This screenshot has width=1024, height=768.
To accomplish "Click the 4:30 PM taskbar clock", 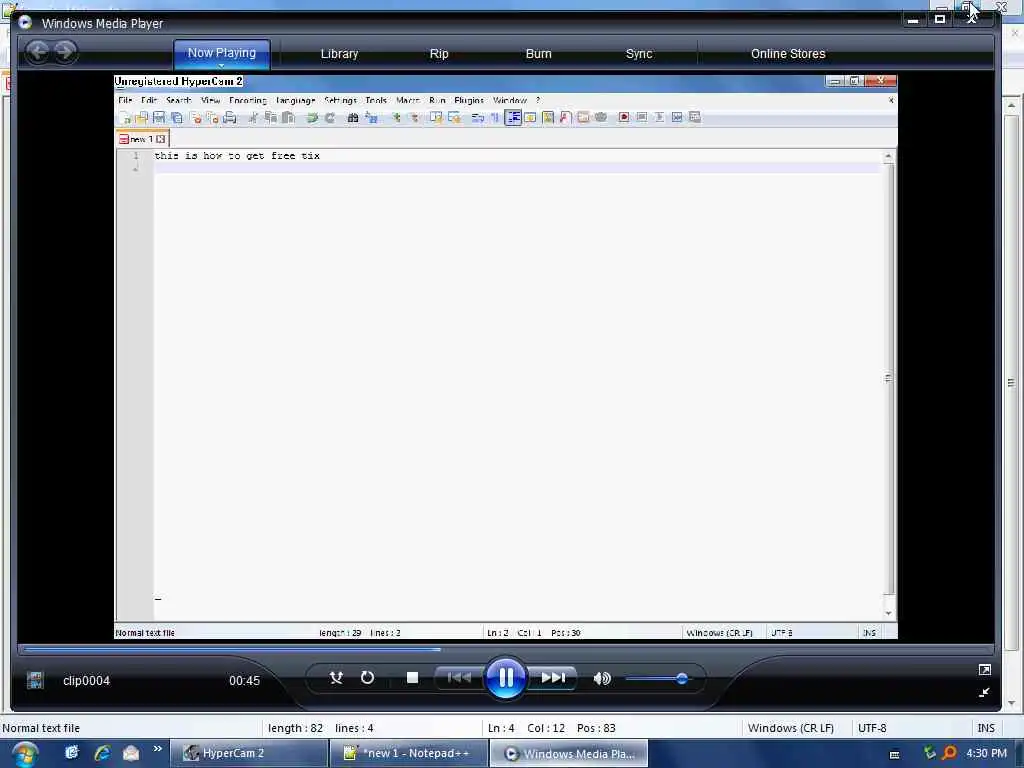I will (x=986, y=753).
